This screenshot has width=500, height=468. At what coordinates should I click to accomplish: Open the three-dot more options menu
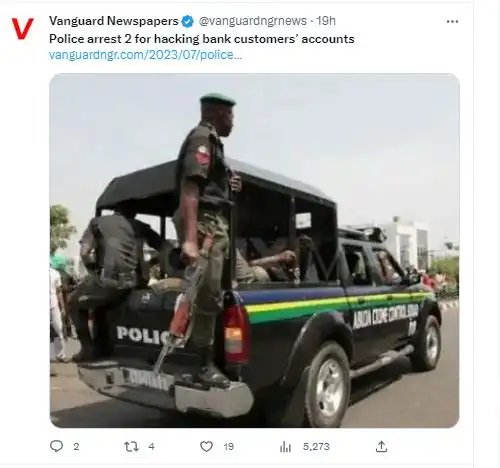click(452, 22)
